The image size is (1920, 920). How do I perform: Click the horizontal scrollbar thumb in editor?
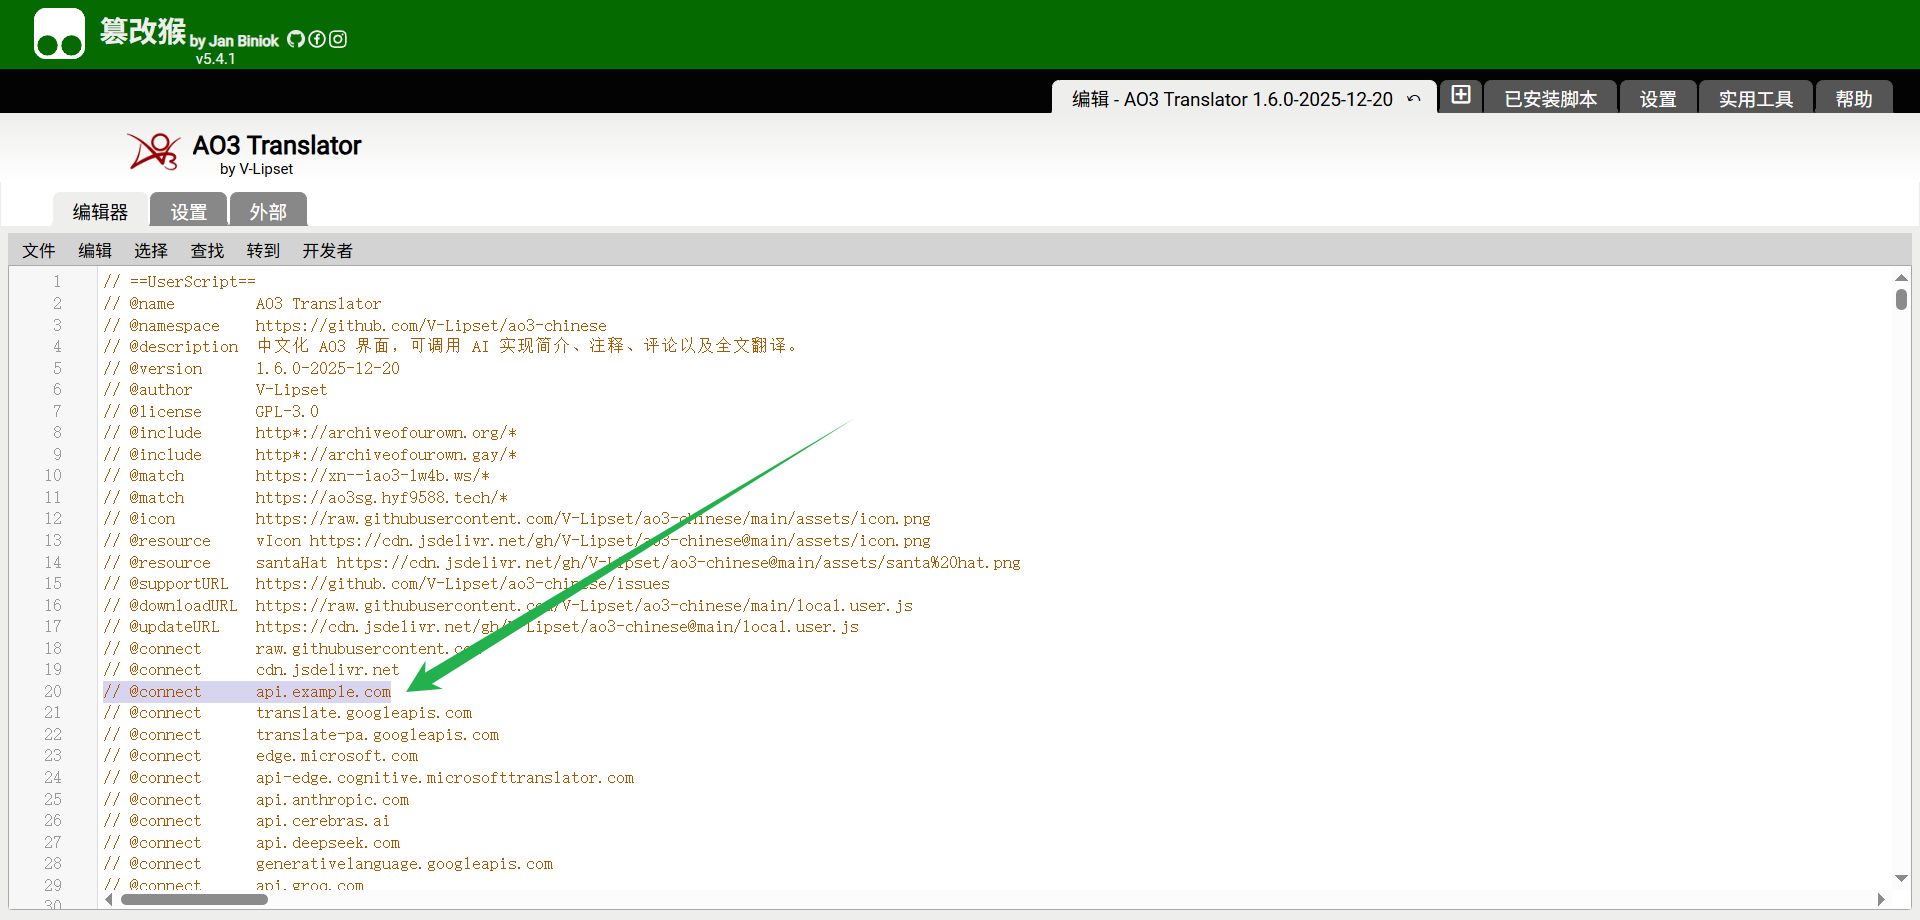tap(194, 899)
